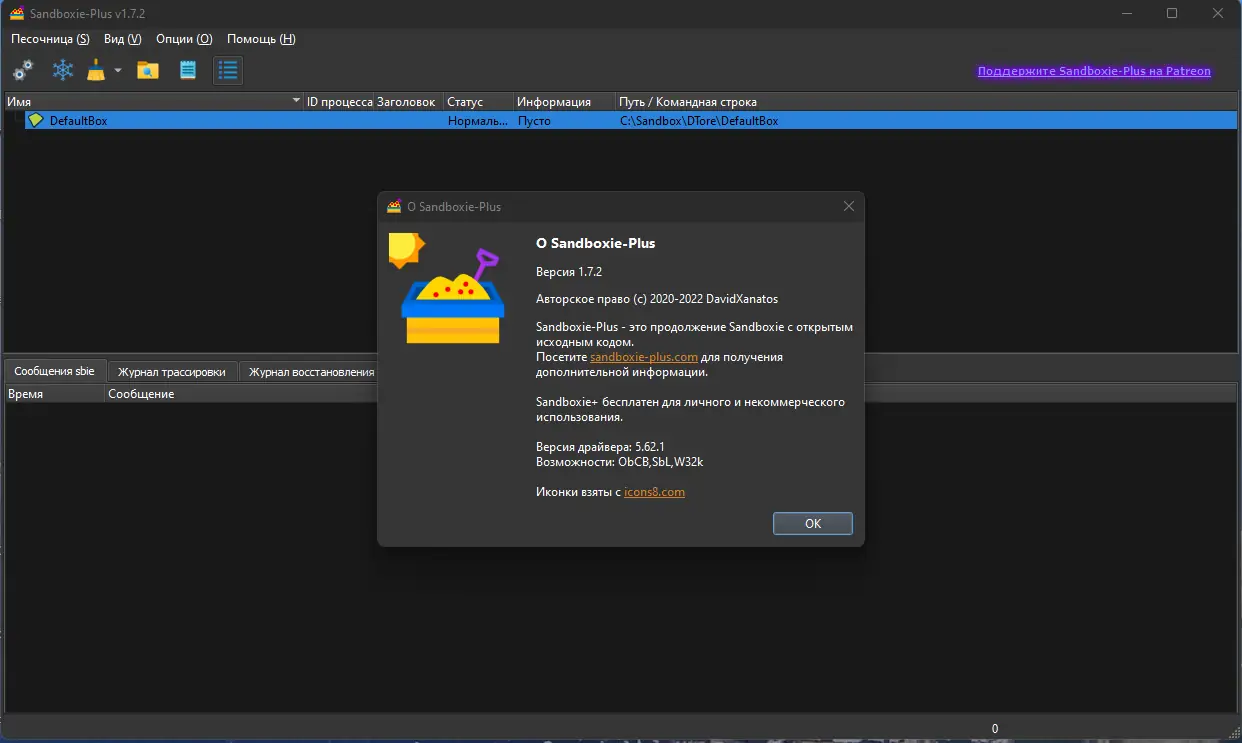
Task: Open the notepad edit-ini toolbar icon
Action: pyautogui.click(x=187, y=70)
